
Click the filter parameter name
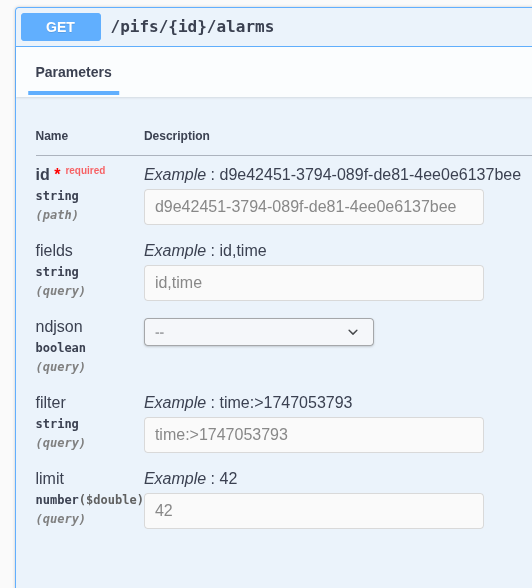51,403
